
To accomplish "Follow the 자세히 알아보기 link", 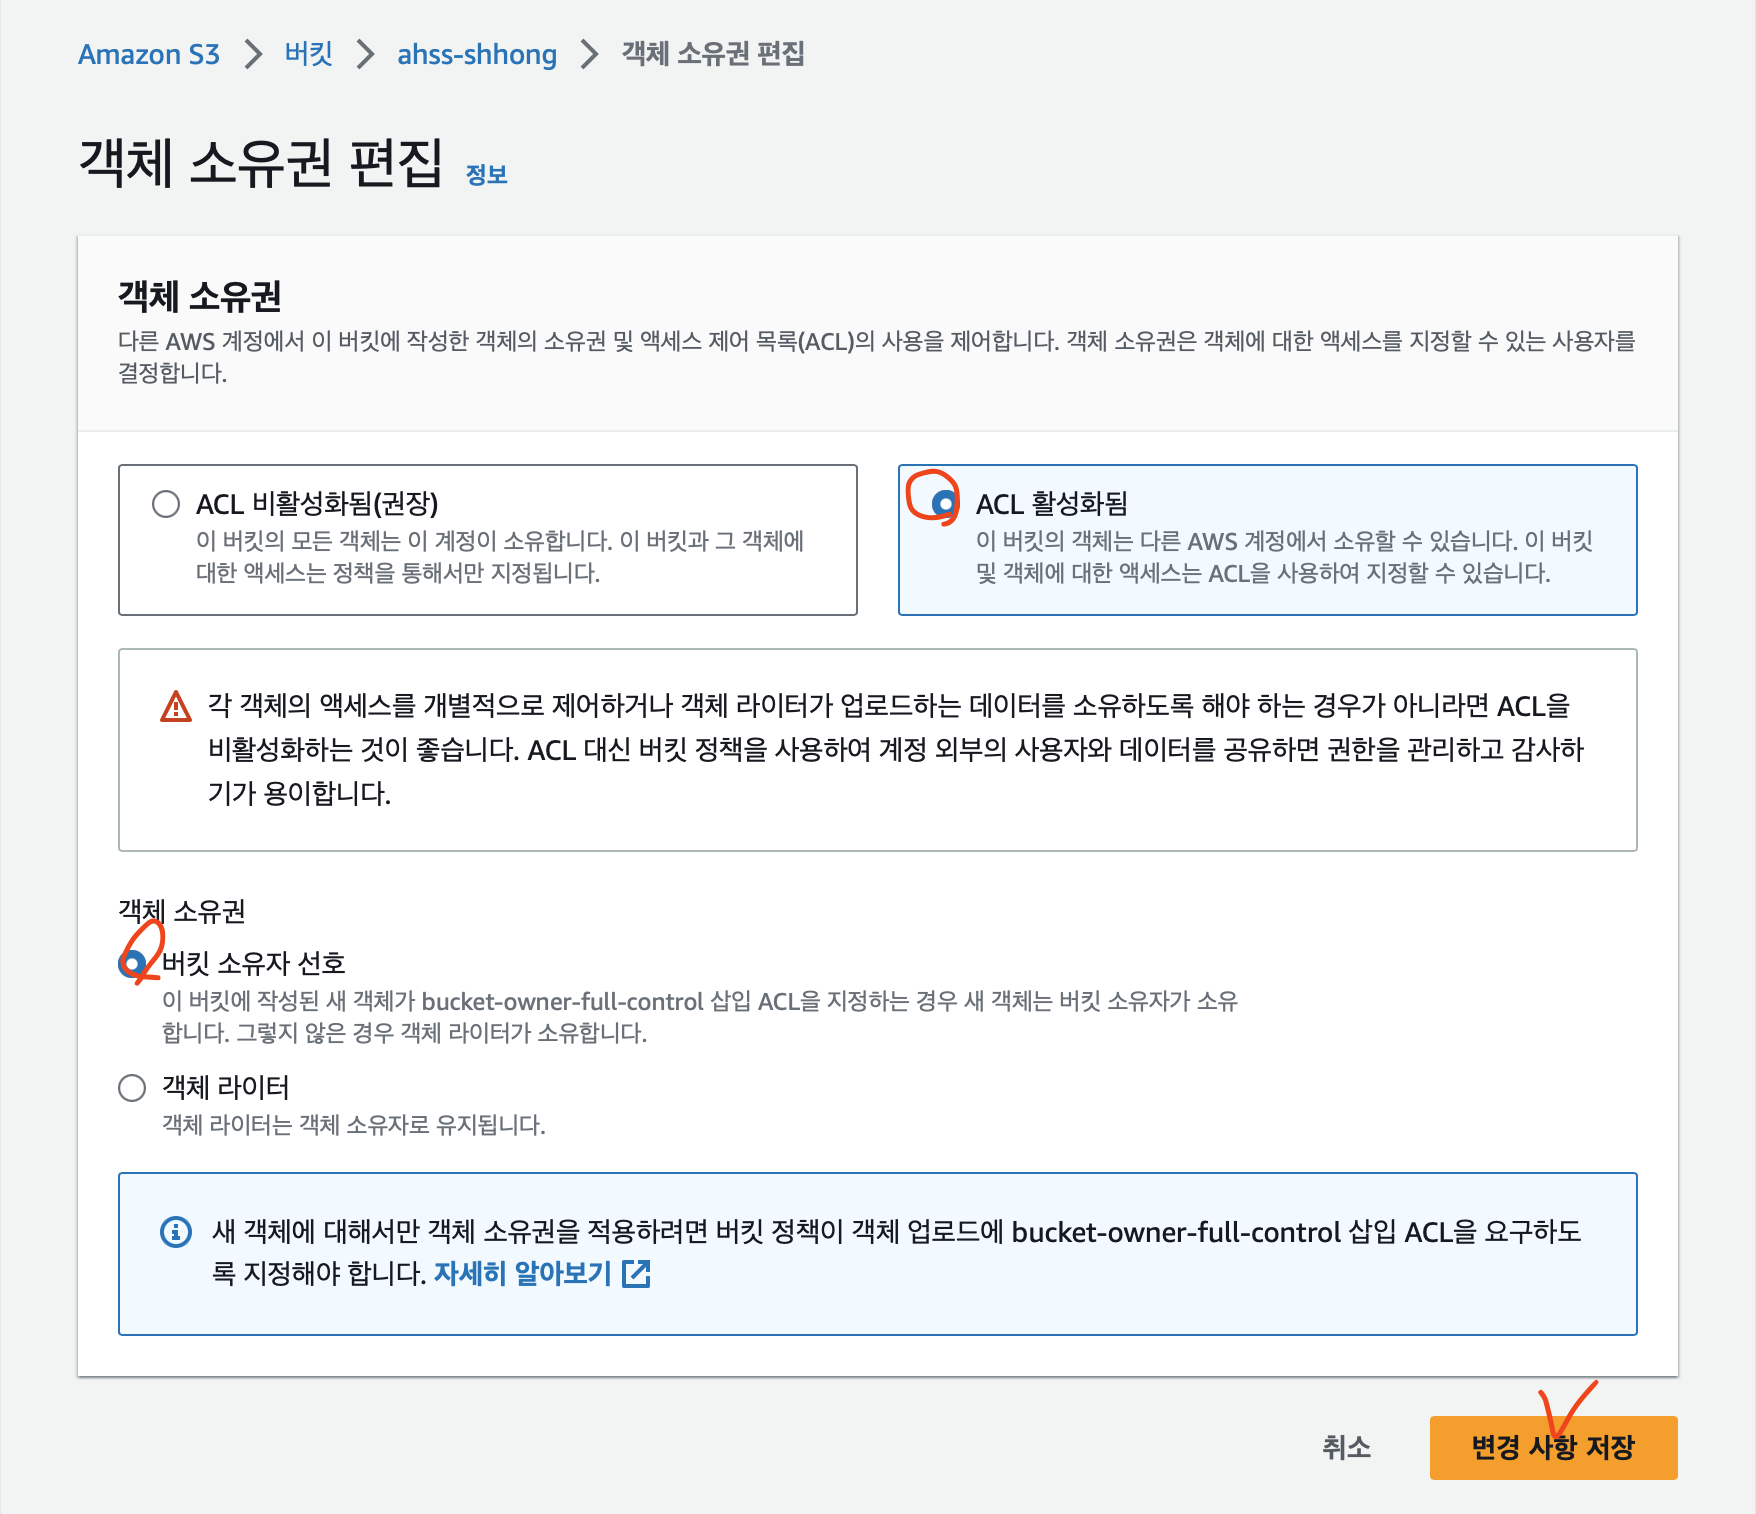I will (522, 1273).
